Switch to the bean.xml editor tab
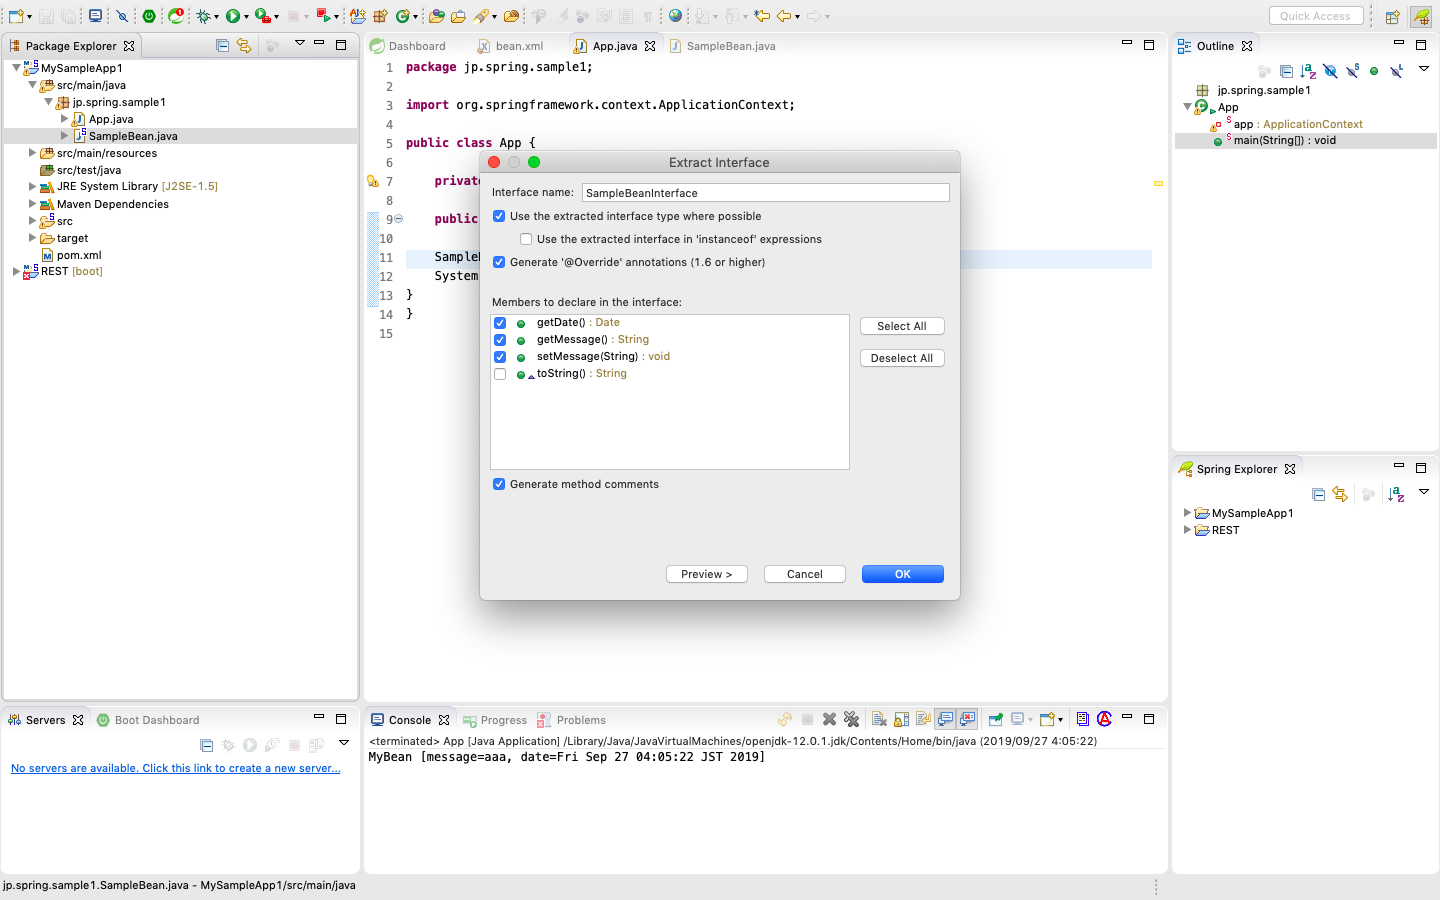 510,46
